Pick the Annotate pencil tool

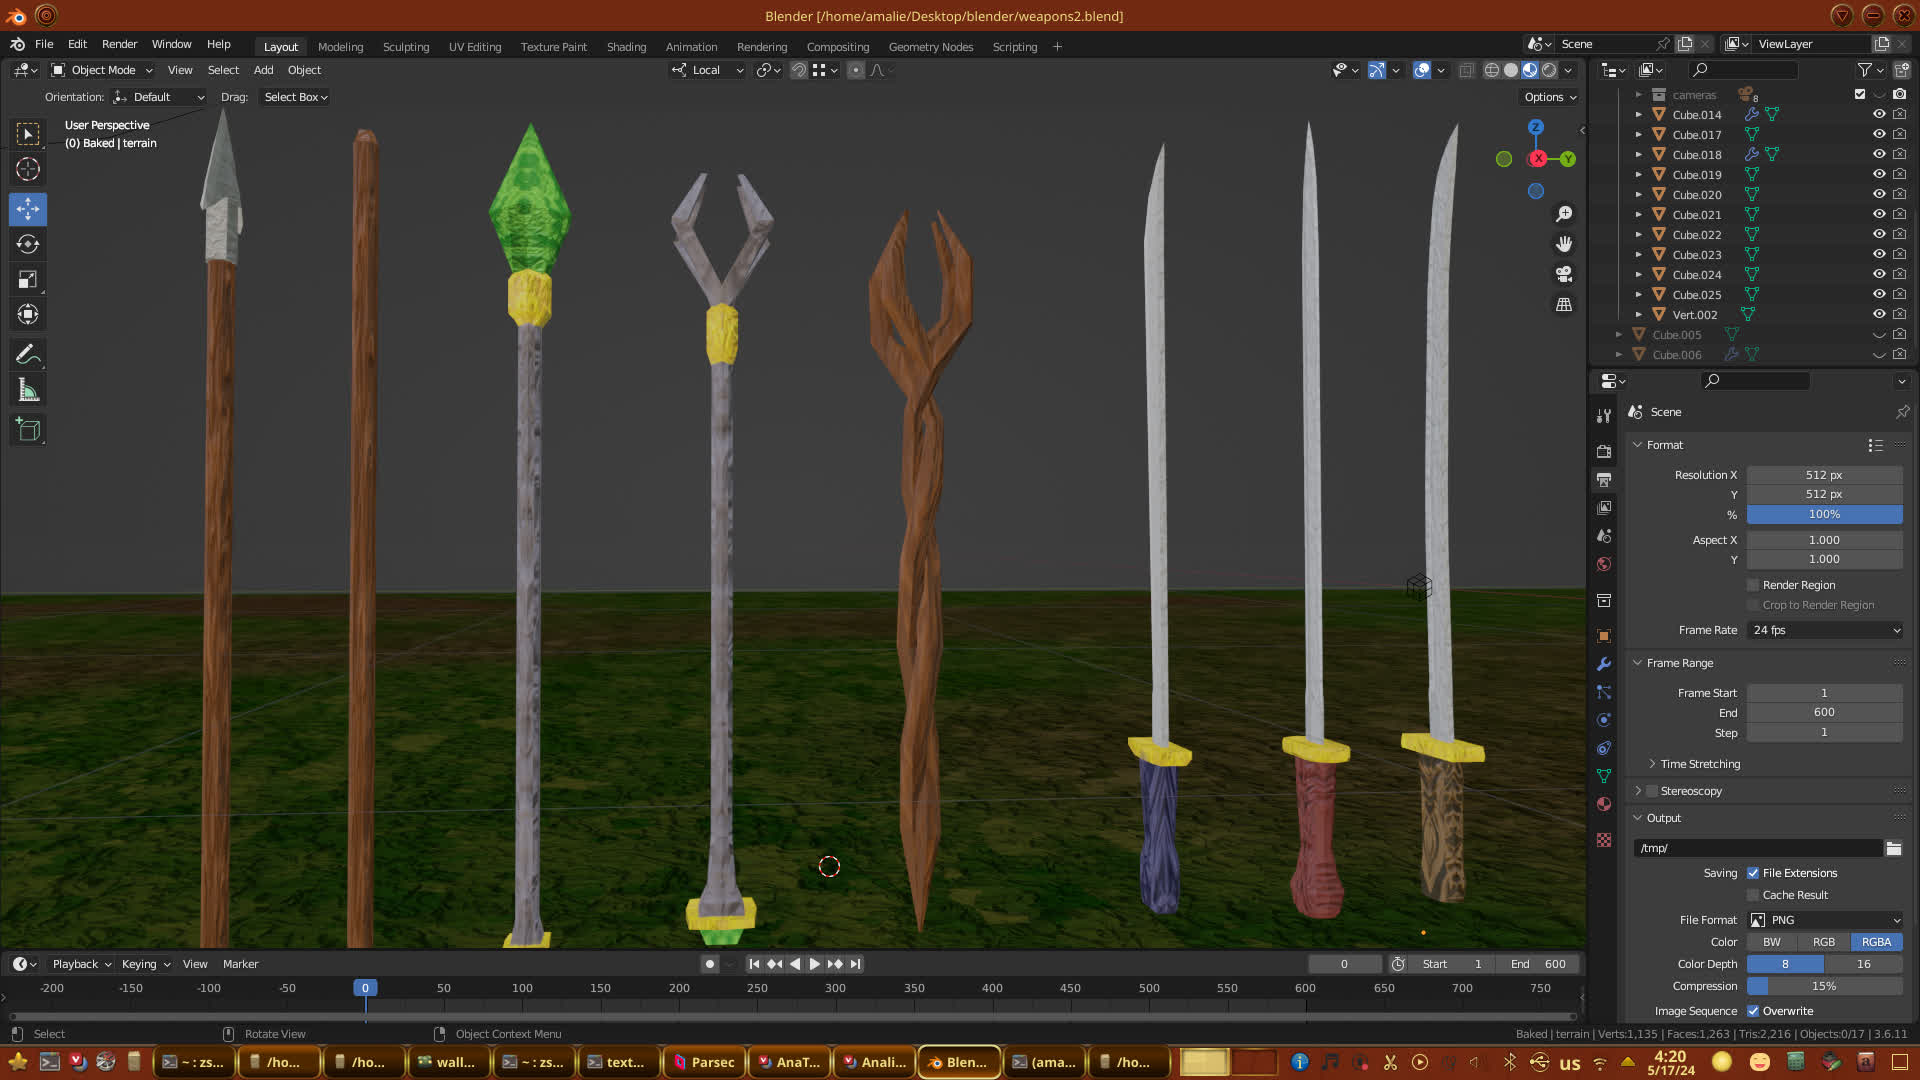click(28, 354)
